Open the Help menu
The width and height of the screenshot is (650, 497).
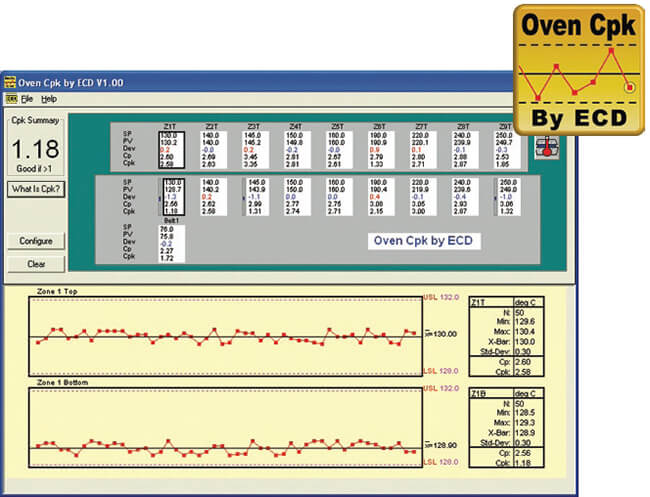49,99
